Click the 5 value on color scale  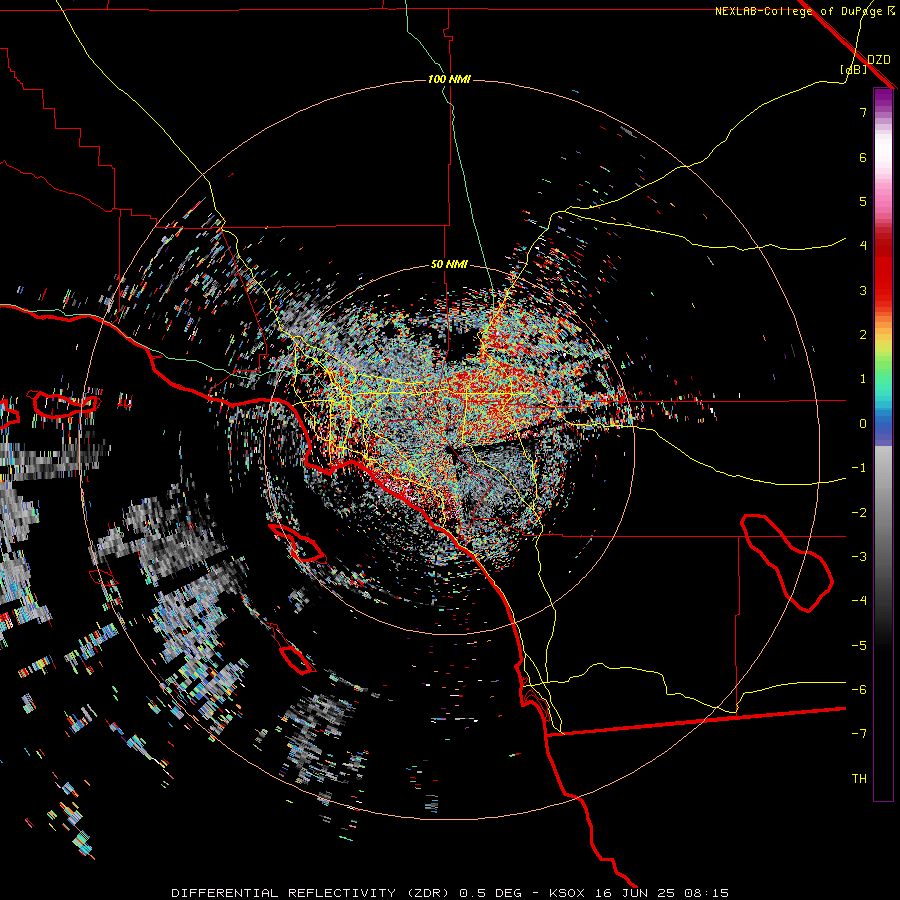863,201
